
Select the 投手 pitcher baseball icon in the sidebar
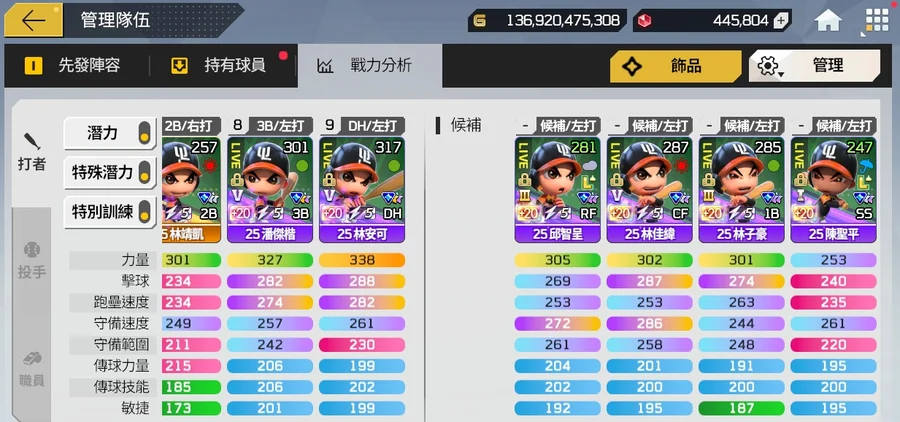(32, 260)
